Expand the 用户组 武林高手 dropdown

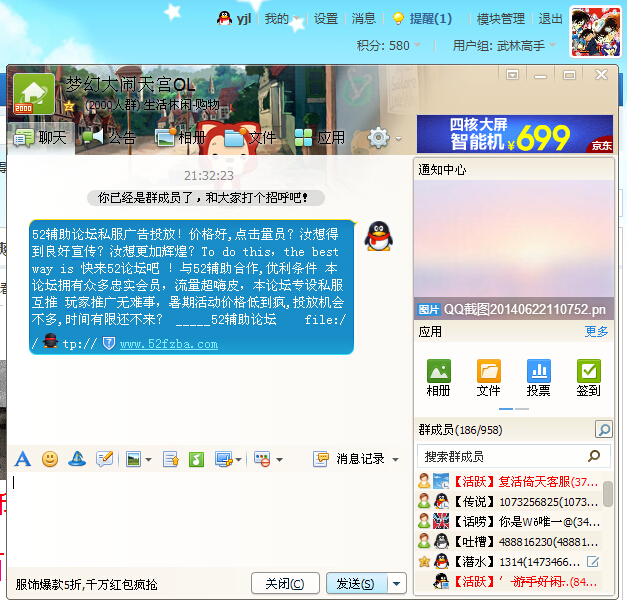click(x=553, y=45)
